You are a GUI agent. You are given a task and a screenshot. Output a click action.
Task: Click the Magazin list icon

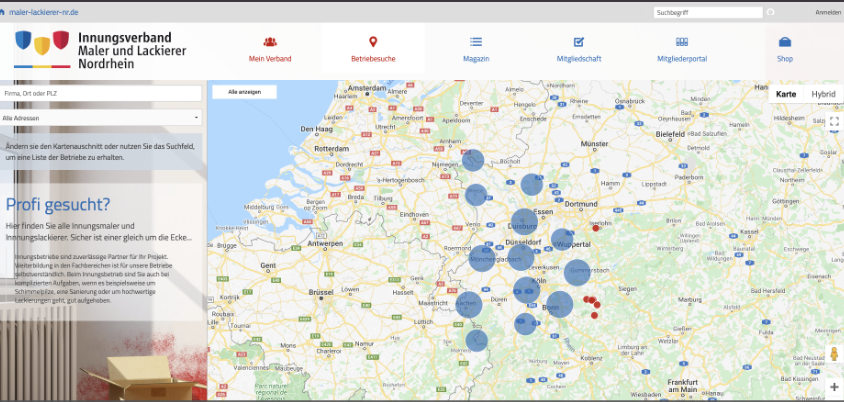click(476, 41)
